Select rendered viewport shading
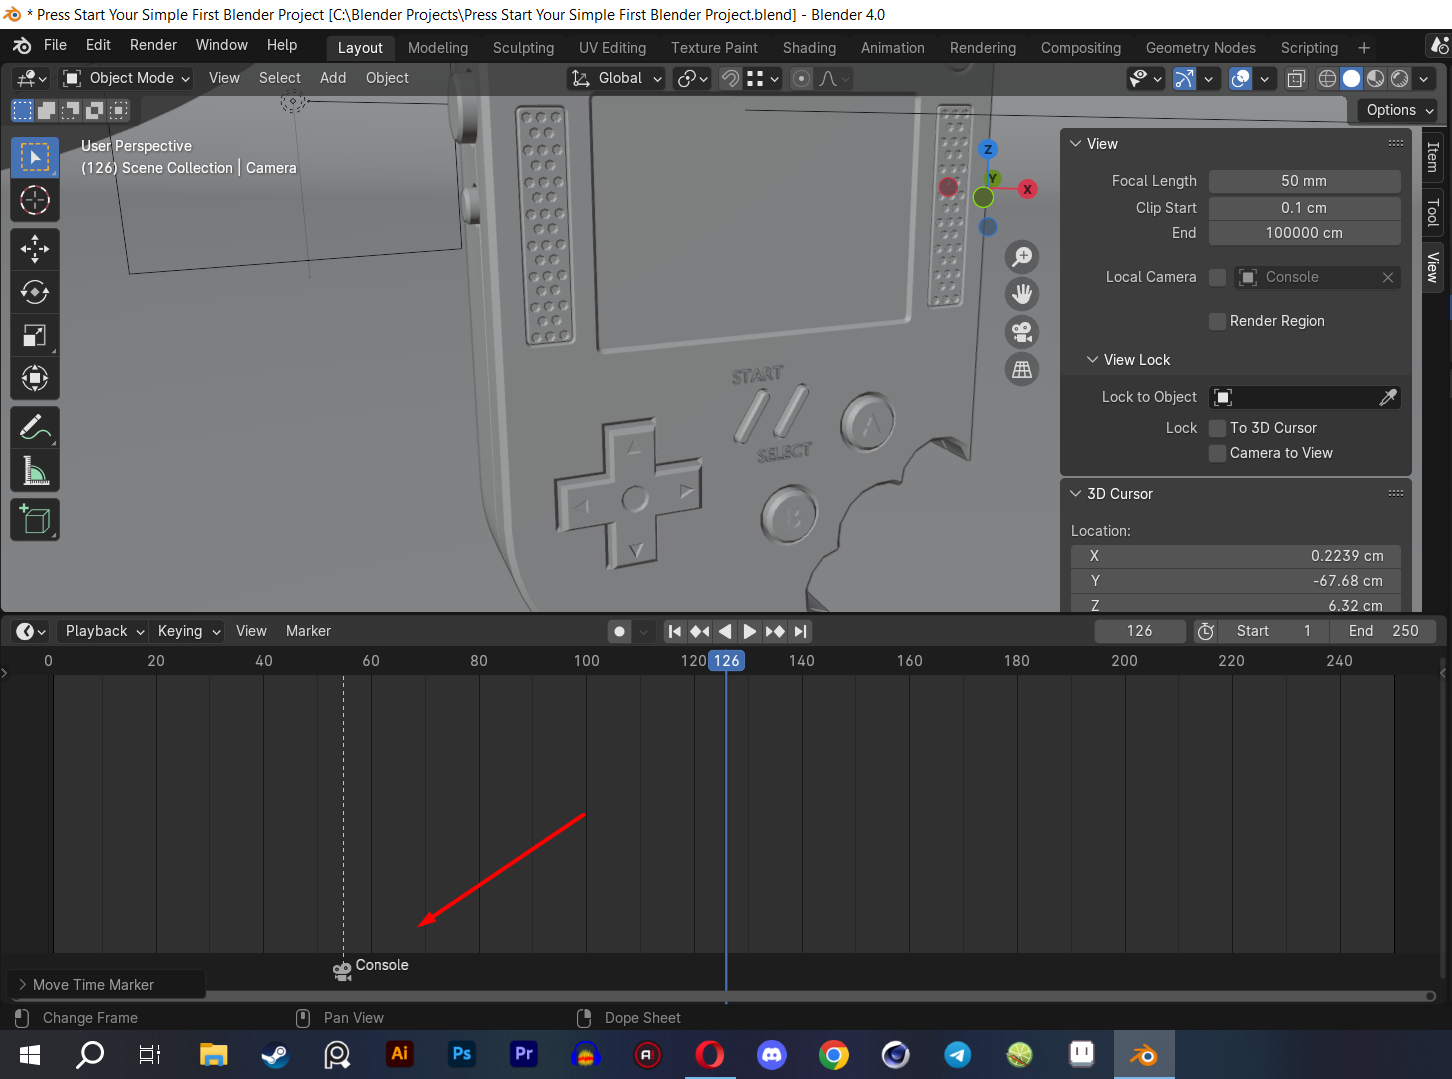 (1400, 78)
